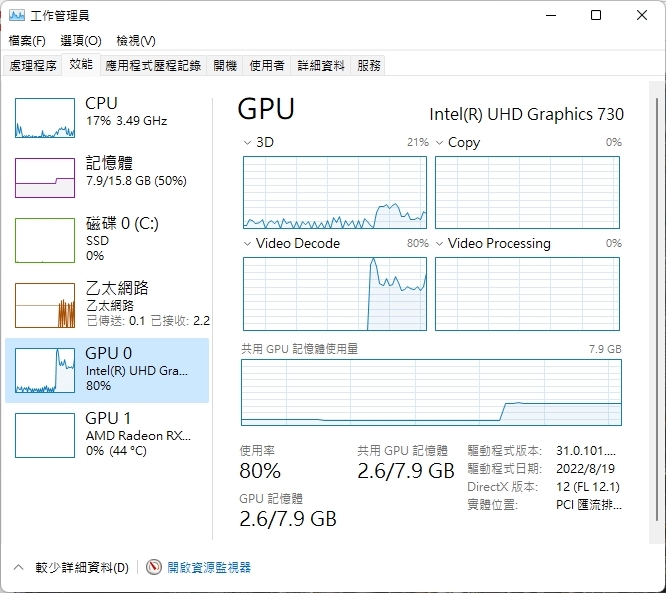The height and width of the screenshot is (593, 666).
Task: Select the GPU 1 AMD Radeon graph icon
Action: pos(45,435)
